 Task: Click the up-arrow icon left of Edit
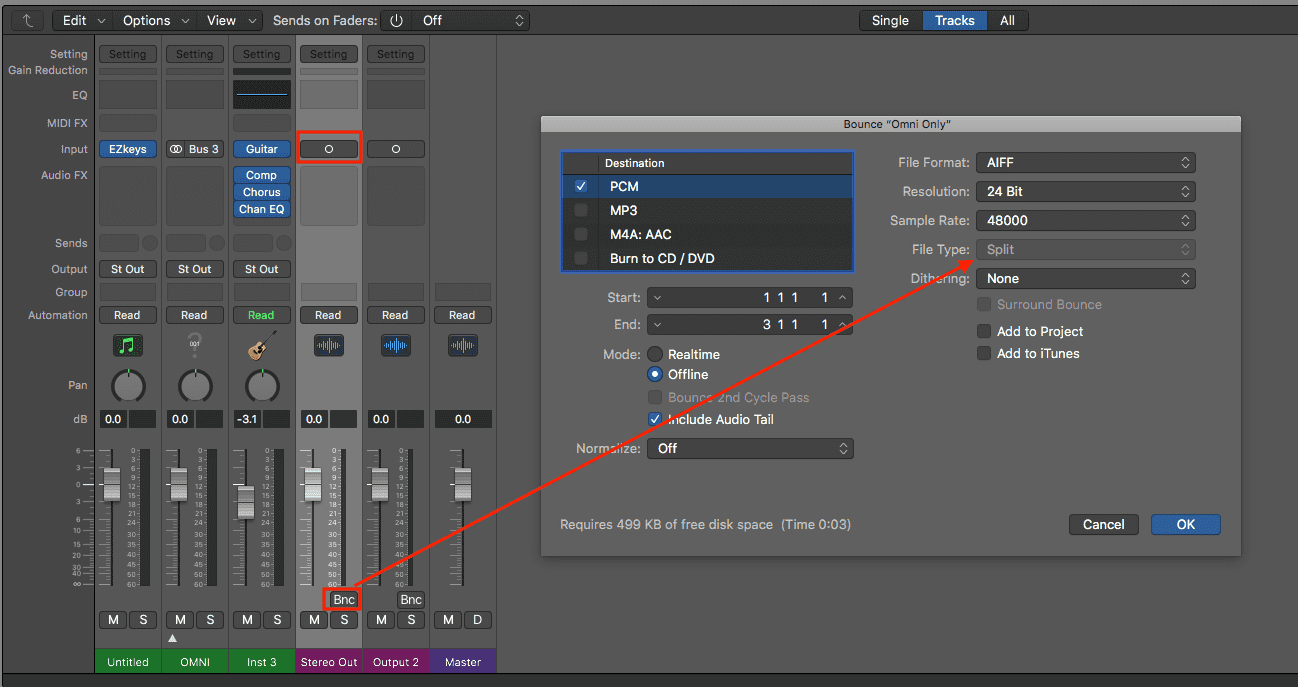[27, 20]
